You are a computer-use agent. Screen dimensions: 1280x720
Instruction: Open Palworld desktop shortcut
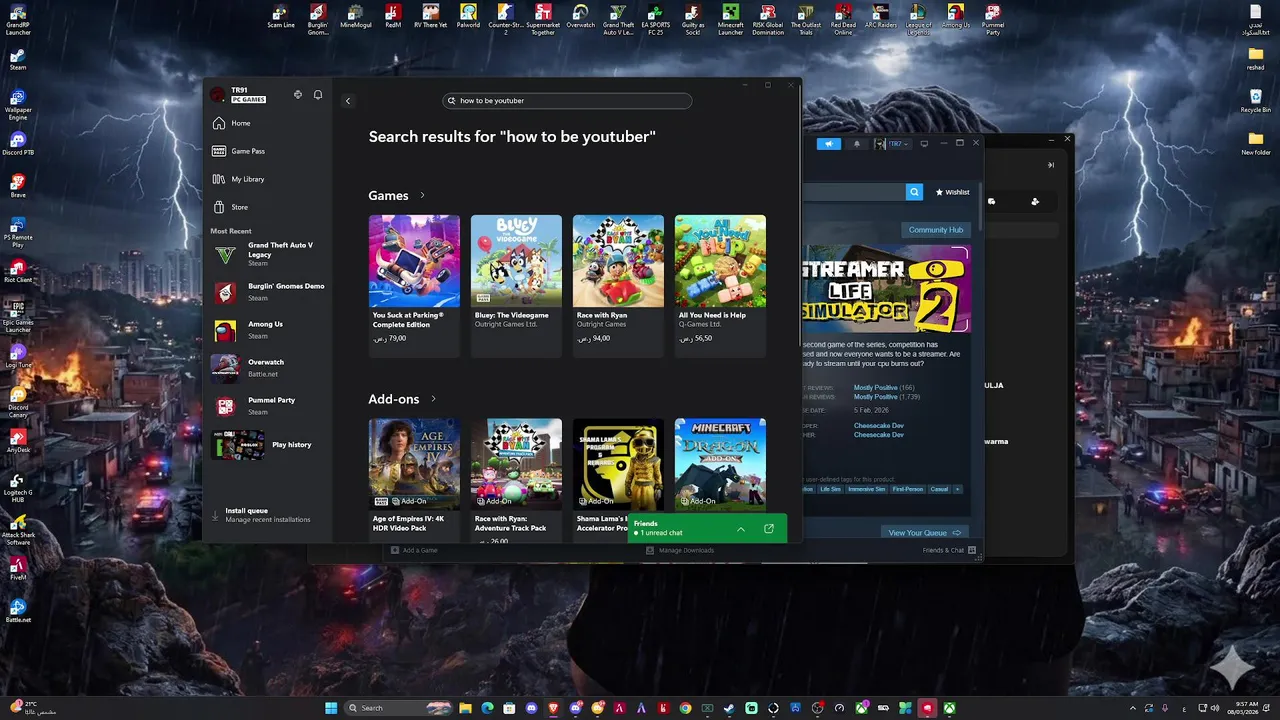click(468, 16)
